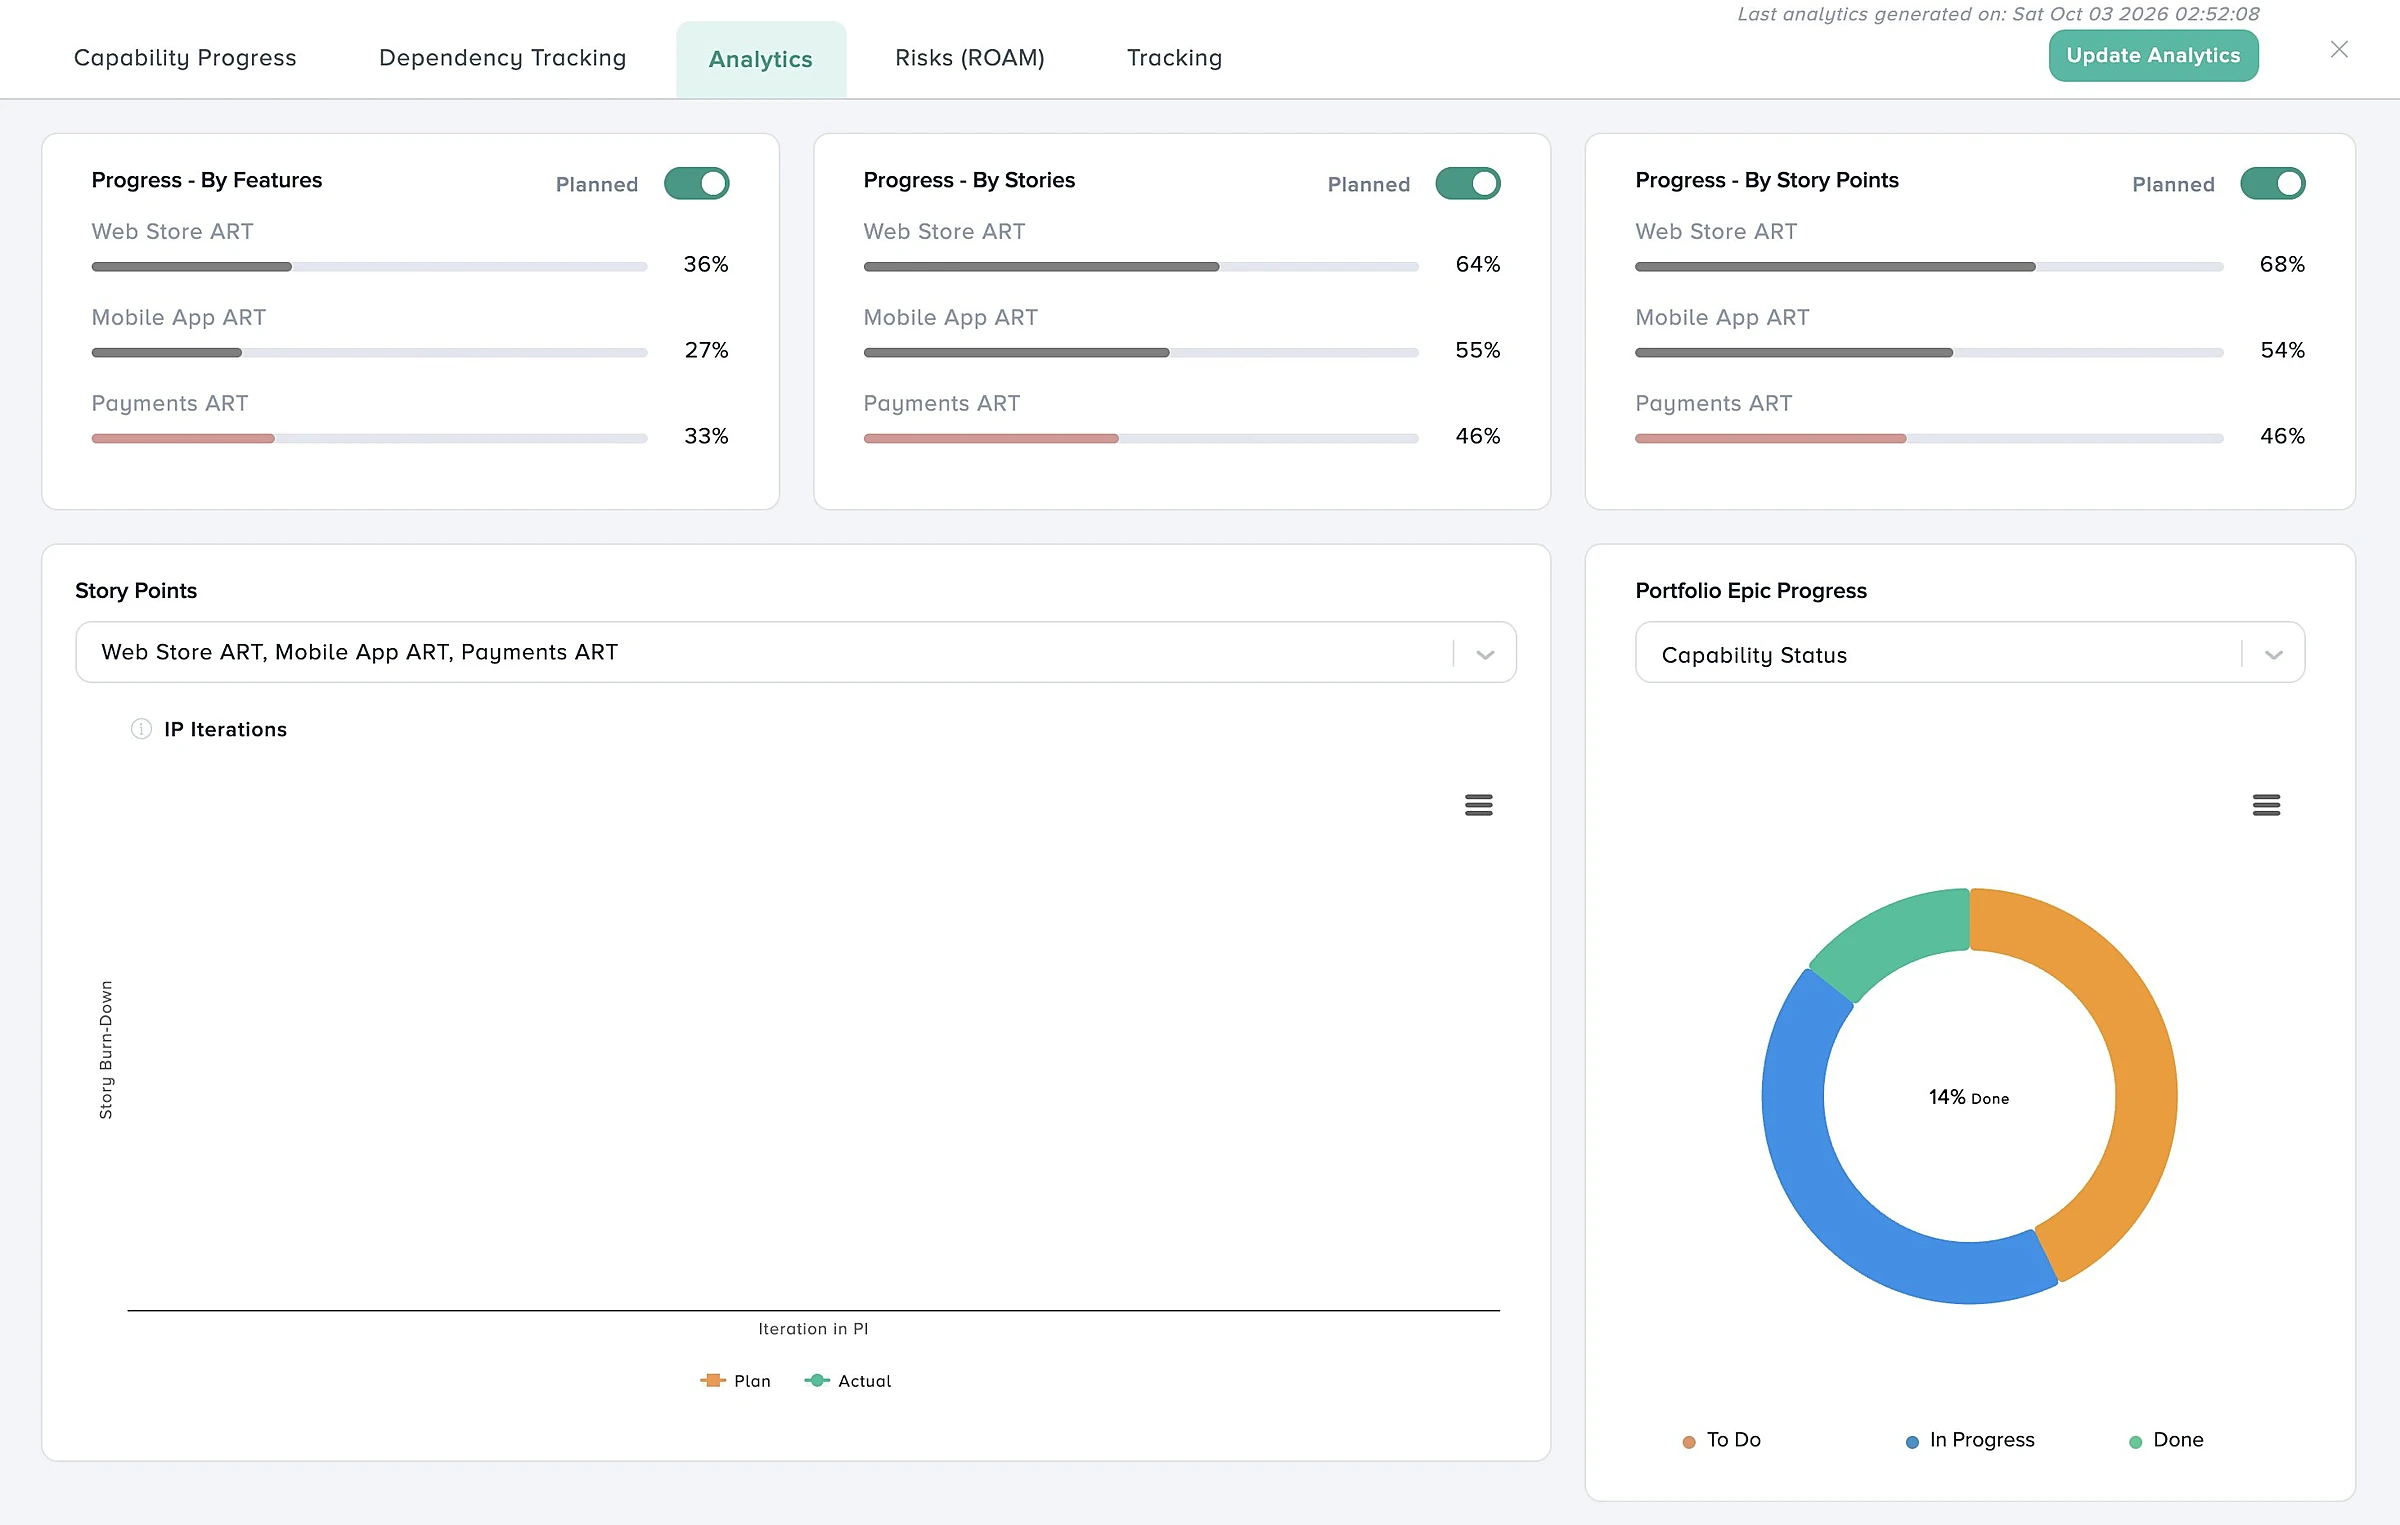Switch to the Dependency Tracking tab
2400x1525 pixels.
[503, 58]
